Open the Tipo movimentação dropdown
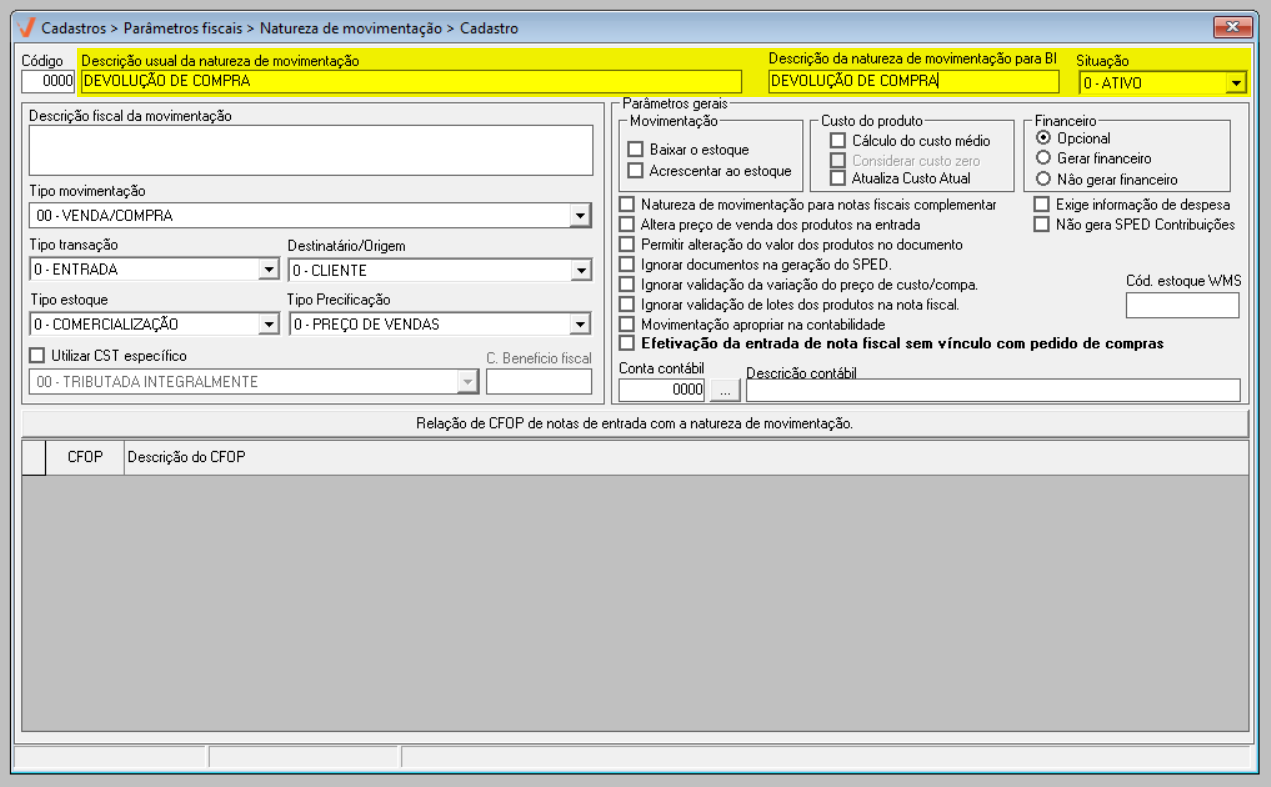Screen dimensions: 1271x787 pos(580,216)
